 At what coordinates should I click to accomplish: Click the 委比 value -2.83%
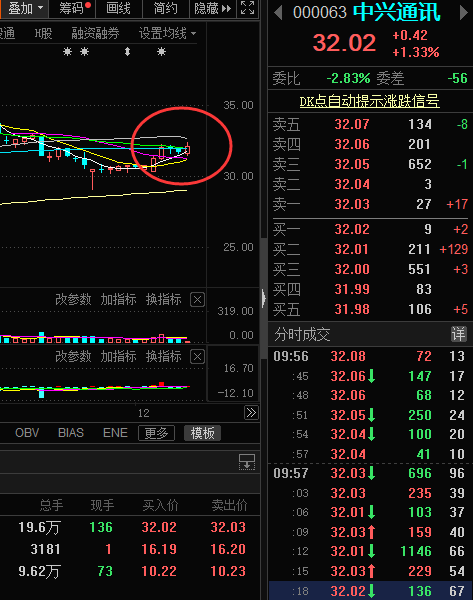tap(348, 78)
